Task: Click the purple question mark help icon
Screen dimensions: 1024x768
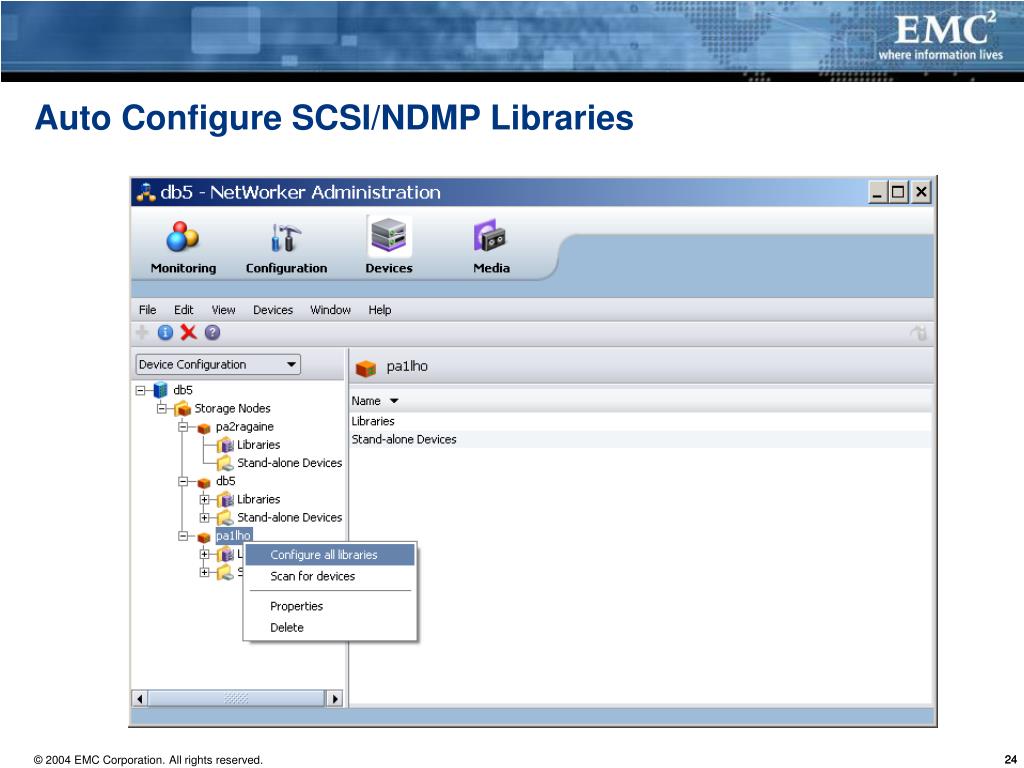Action: tap(212, 333)
